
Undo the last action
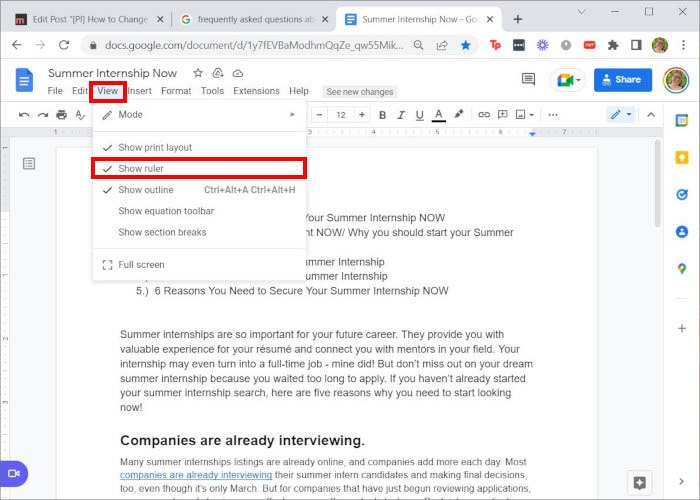(x=24, y=115)
